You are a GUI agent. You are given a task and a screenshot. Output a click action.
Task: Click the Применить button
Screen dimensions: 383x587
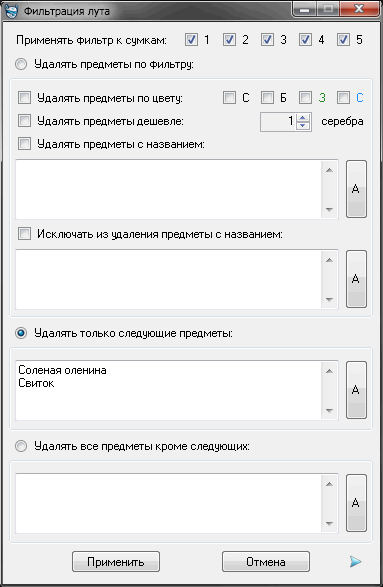(116, 562)
